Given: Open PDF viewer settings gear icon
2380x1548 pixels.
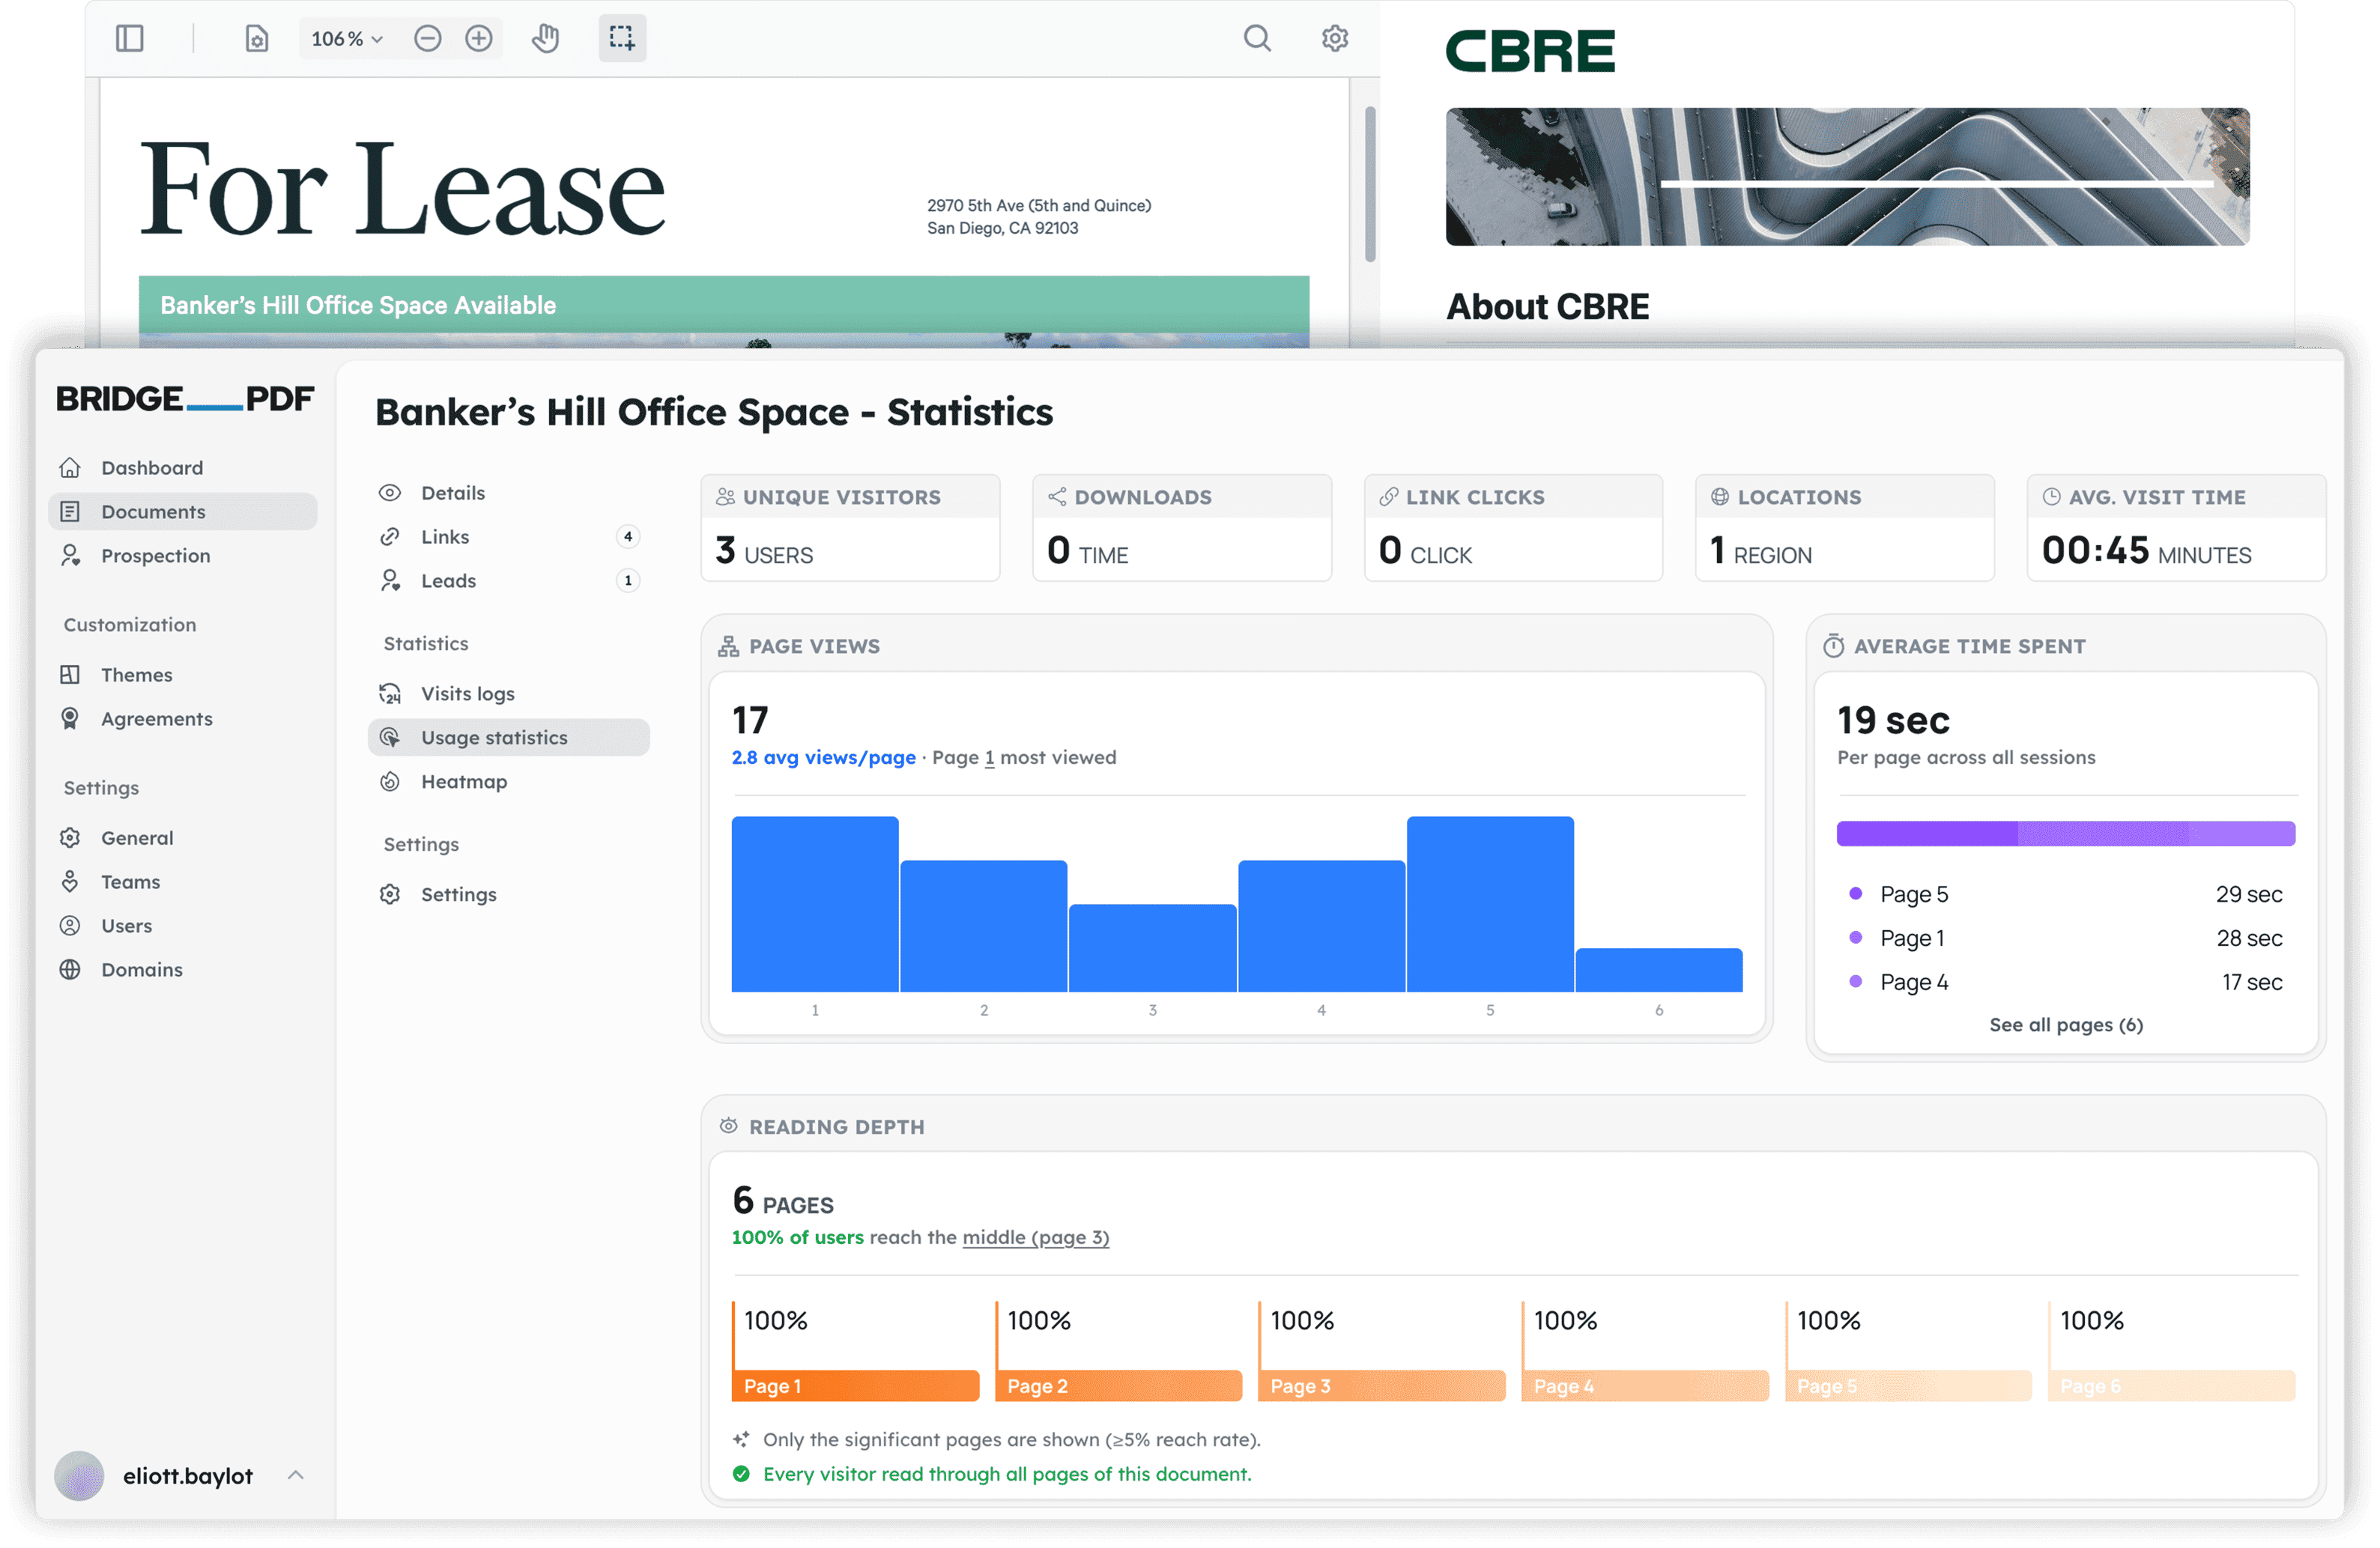Looking at the screenshot, I should click(1335, 38).
